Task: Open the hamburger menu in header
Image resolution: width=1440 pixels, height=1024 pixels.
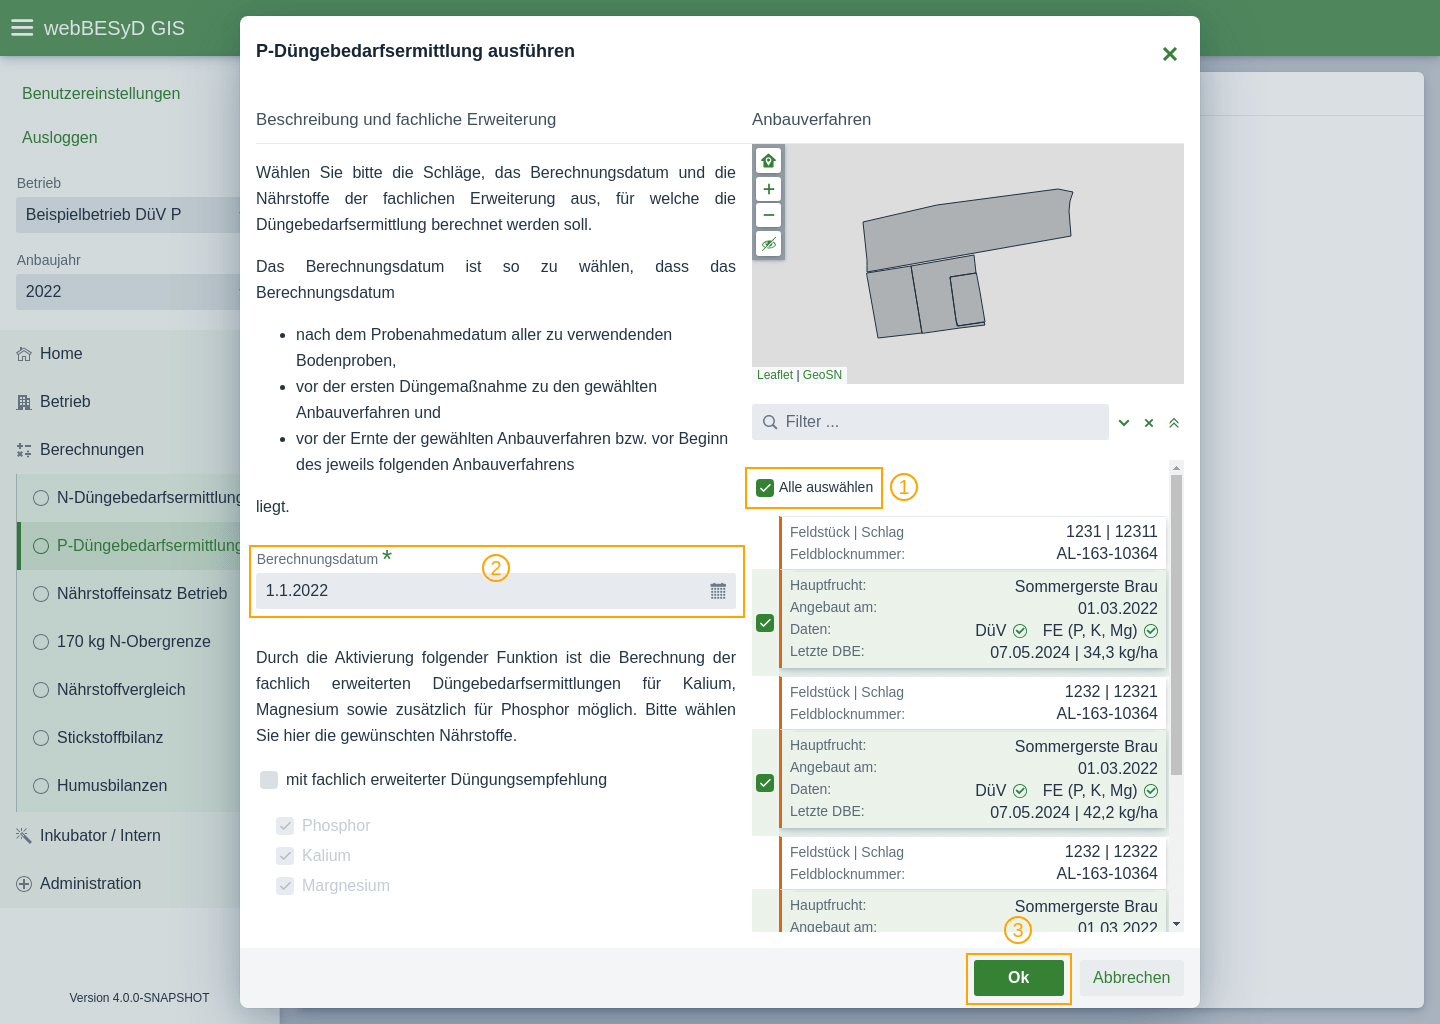Action: (x=22, y=28)
